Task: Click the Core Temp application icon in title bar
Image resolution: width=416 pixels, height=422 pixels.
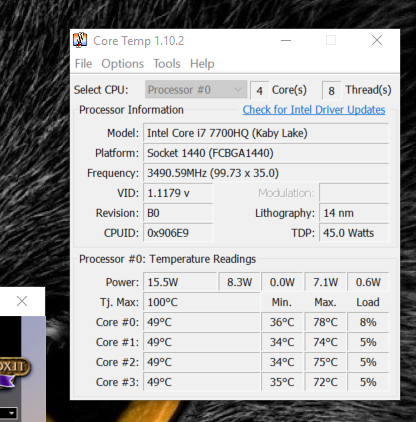Action: click(x=80, y=40)
